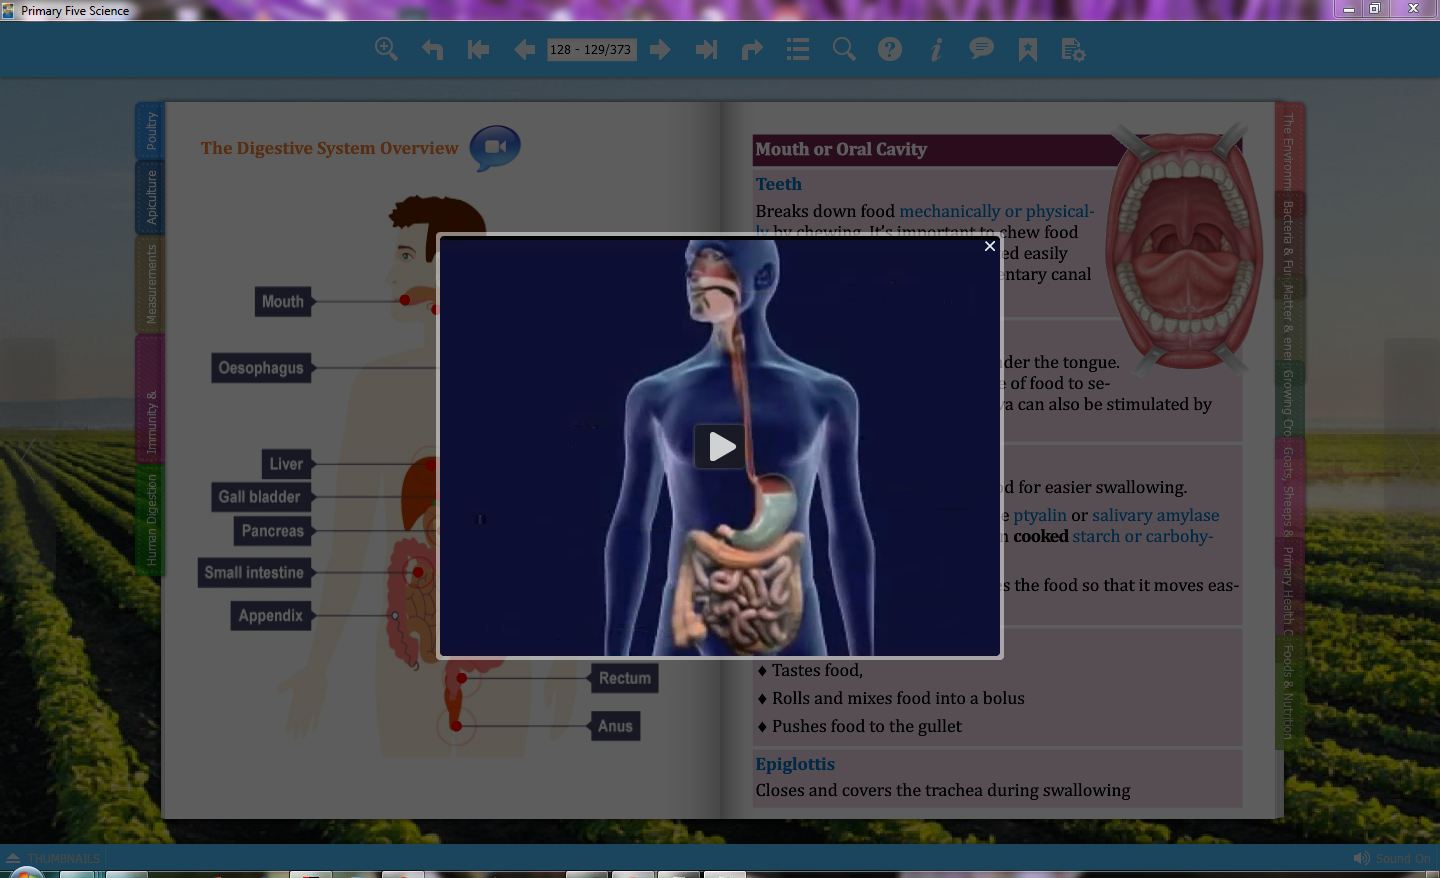1440x878 pixels.
Task: Open the document settings icon
Action: coord(1073,50)
